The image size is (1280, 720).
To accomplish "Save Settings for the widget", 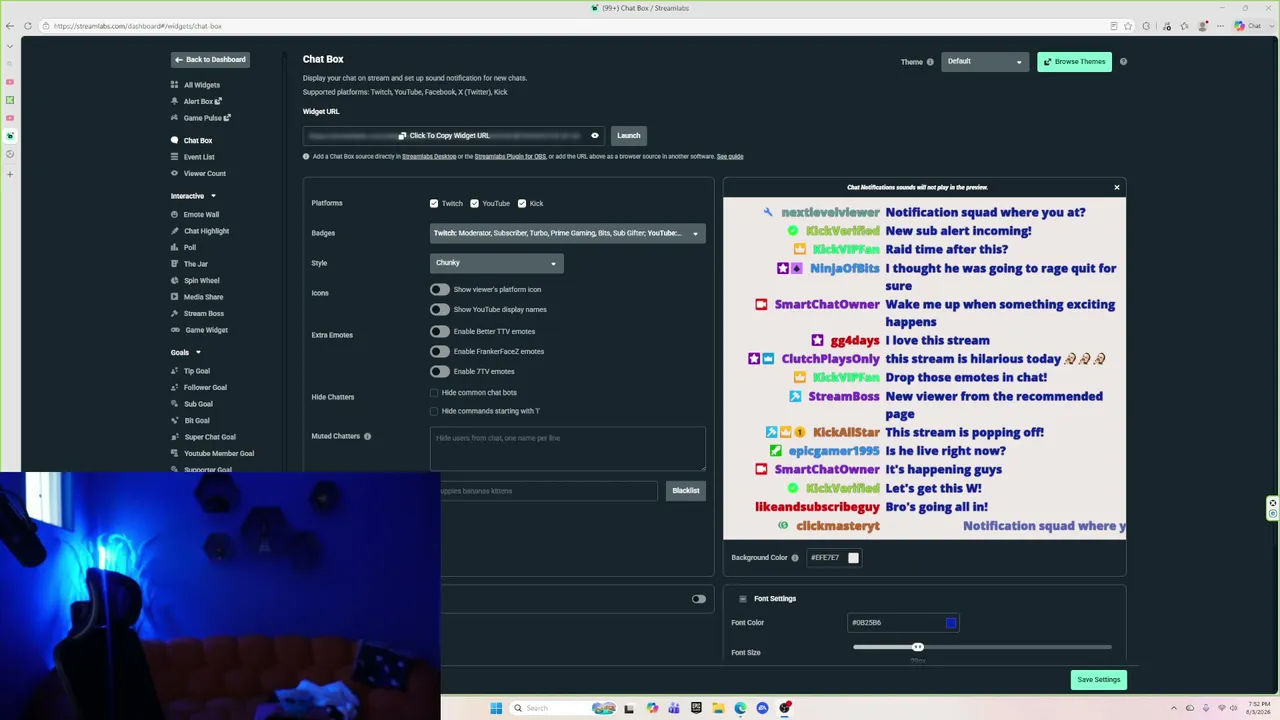I will [1098, 680].
